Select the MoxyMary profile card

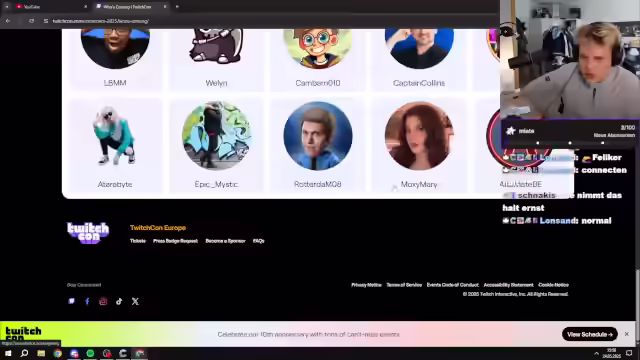click(x=419, y=145)
